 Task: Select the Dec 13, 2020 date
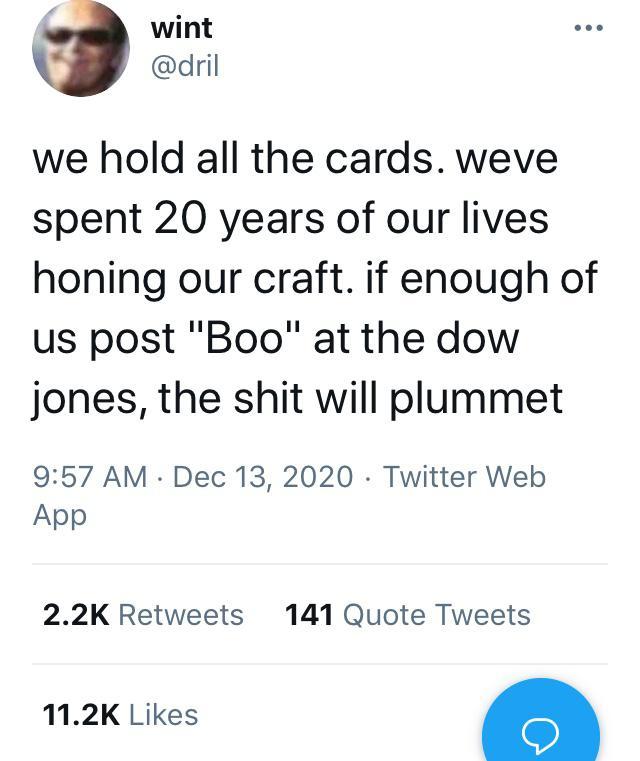(x=263, y=476)
